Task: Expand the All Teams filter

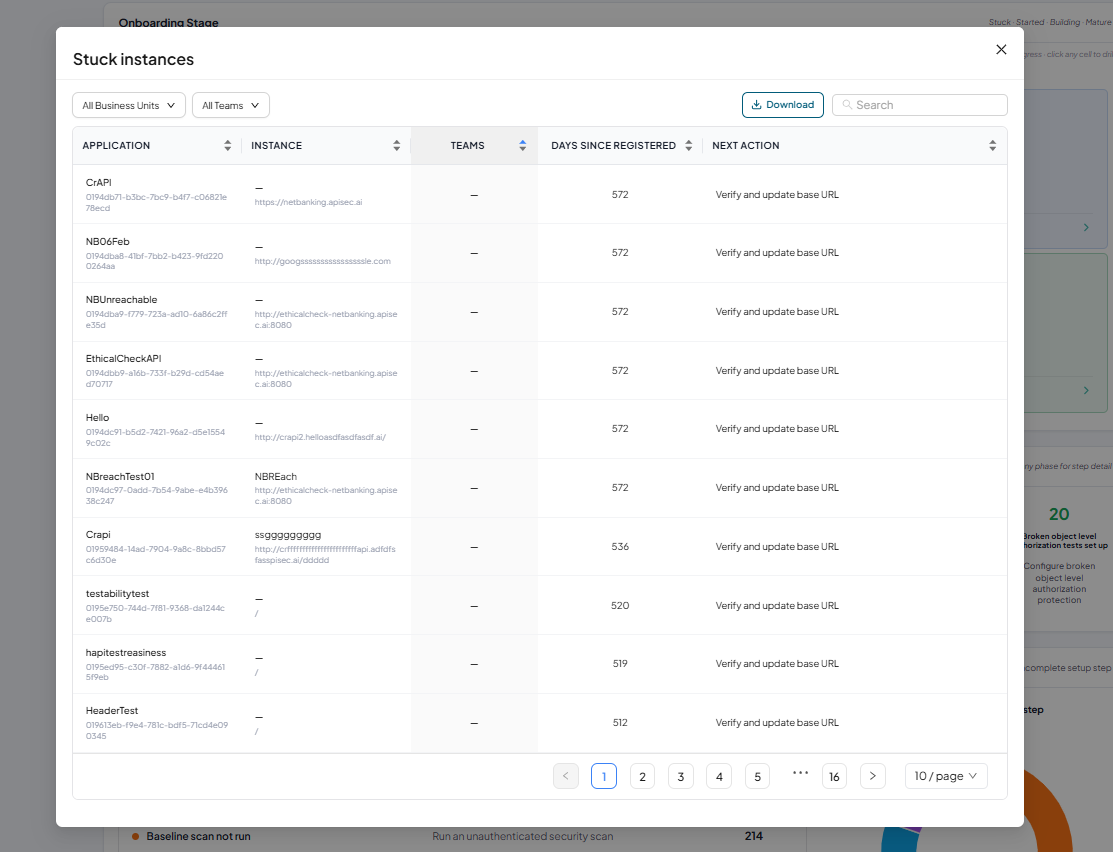Action: click(231, 105)
